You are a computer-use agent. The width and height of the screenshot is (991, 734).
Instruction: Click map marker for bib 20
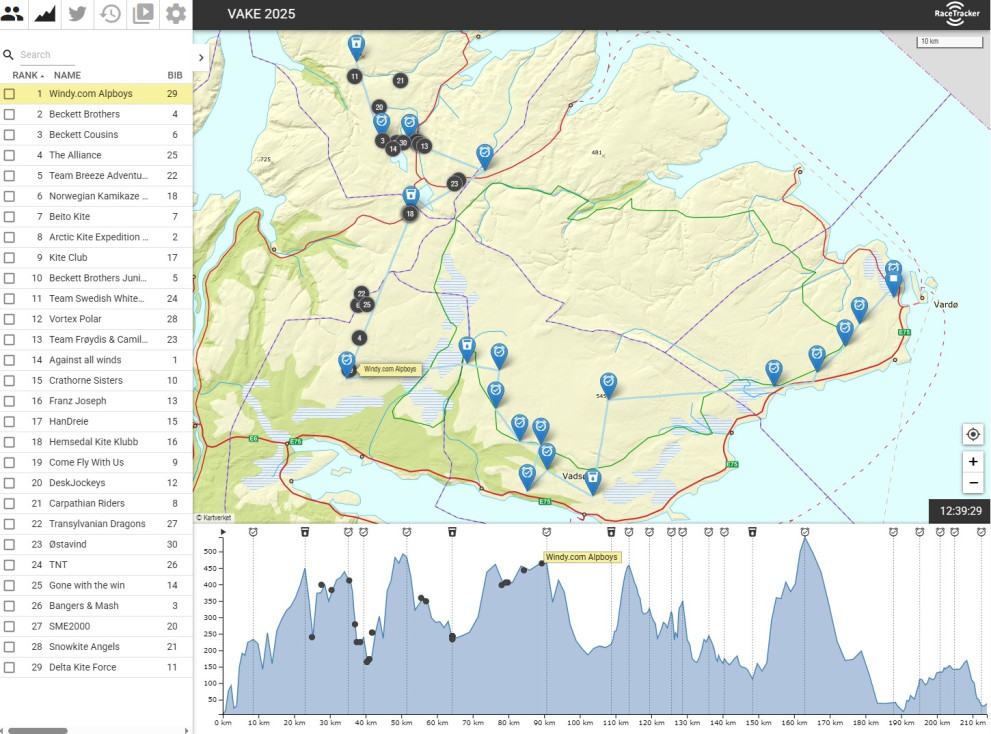(x=379, y=107)
